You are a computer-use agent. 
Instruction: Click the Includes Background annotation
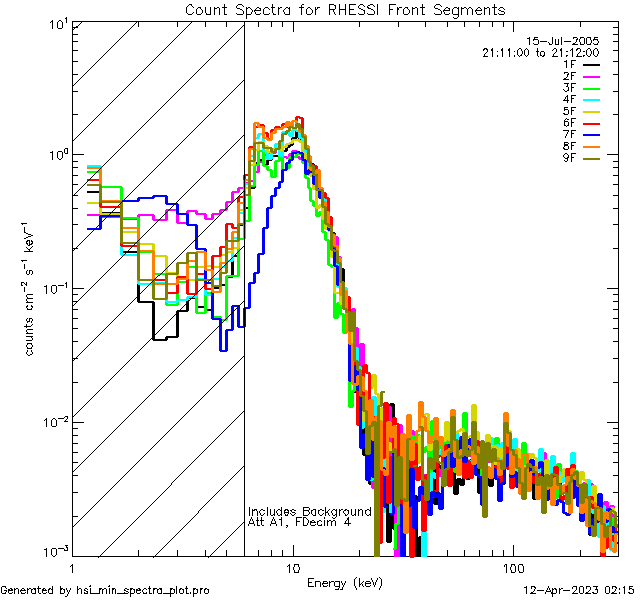pyautogui.click(x=309, y=511)
